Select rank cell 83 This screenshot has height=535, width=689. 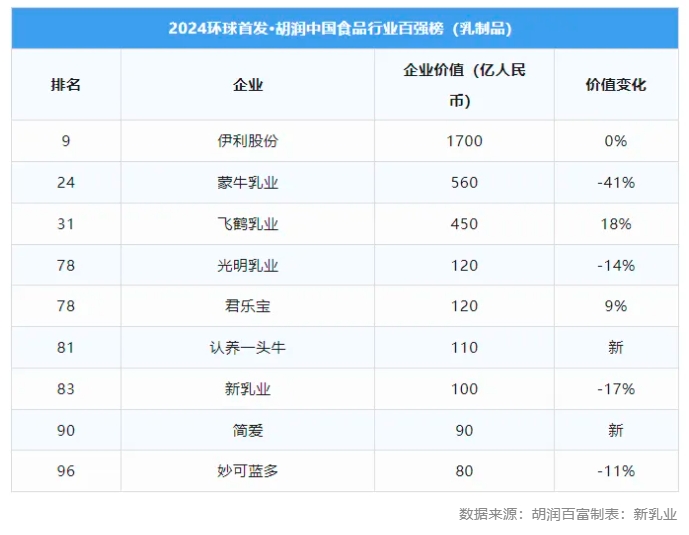[66, 389]
